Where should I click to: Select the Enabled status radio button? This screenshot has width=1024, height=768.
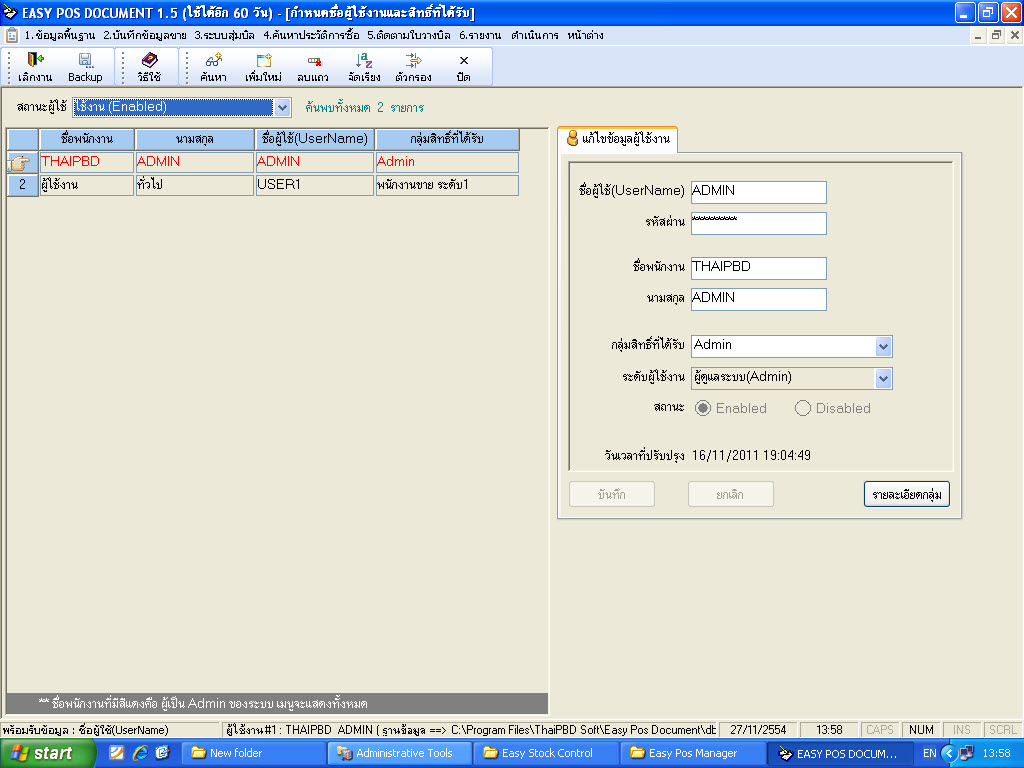[x=703, y=408]
